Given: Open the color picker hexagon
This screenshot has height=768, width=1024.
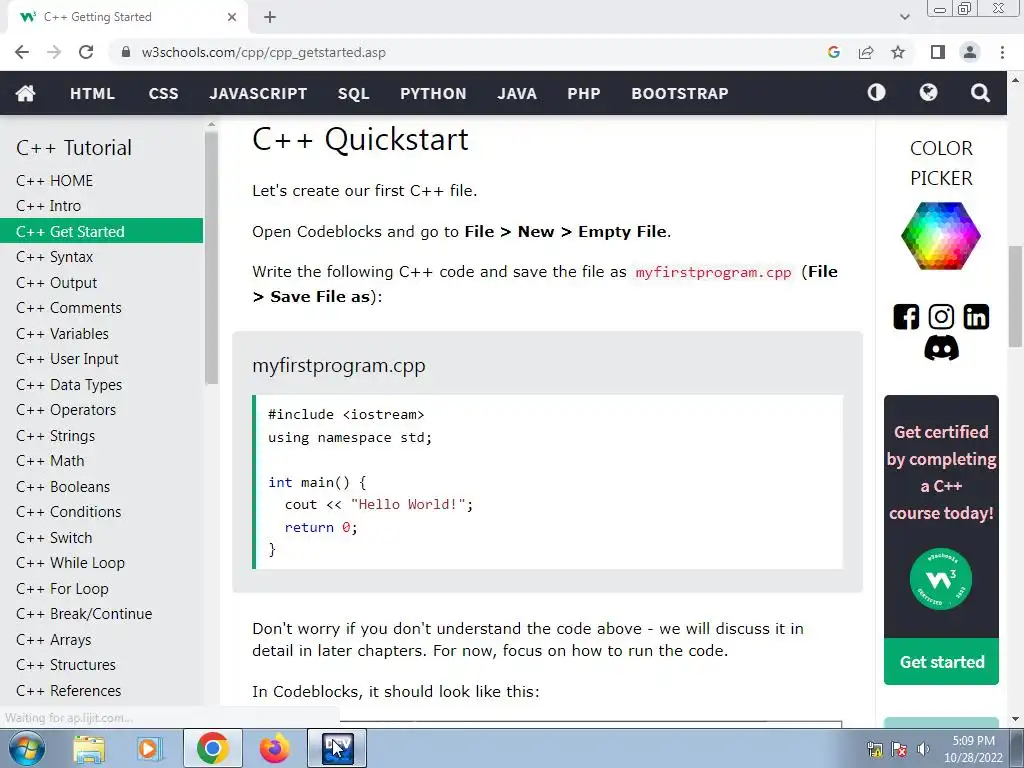Looking at the screenshot, I should pyautogui.click(x=941, y=236).
